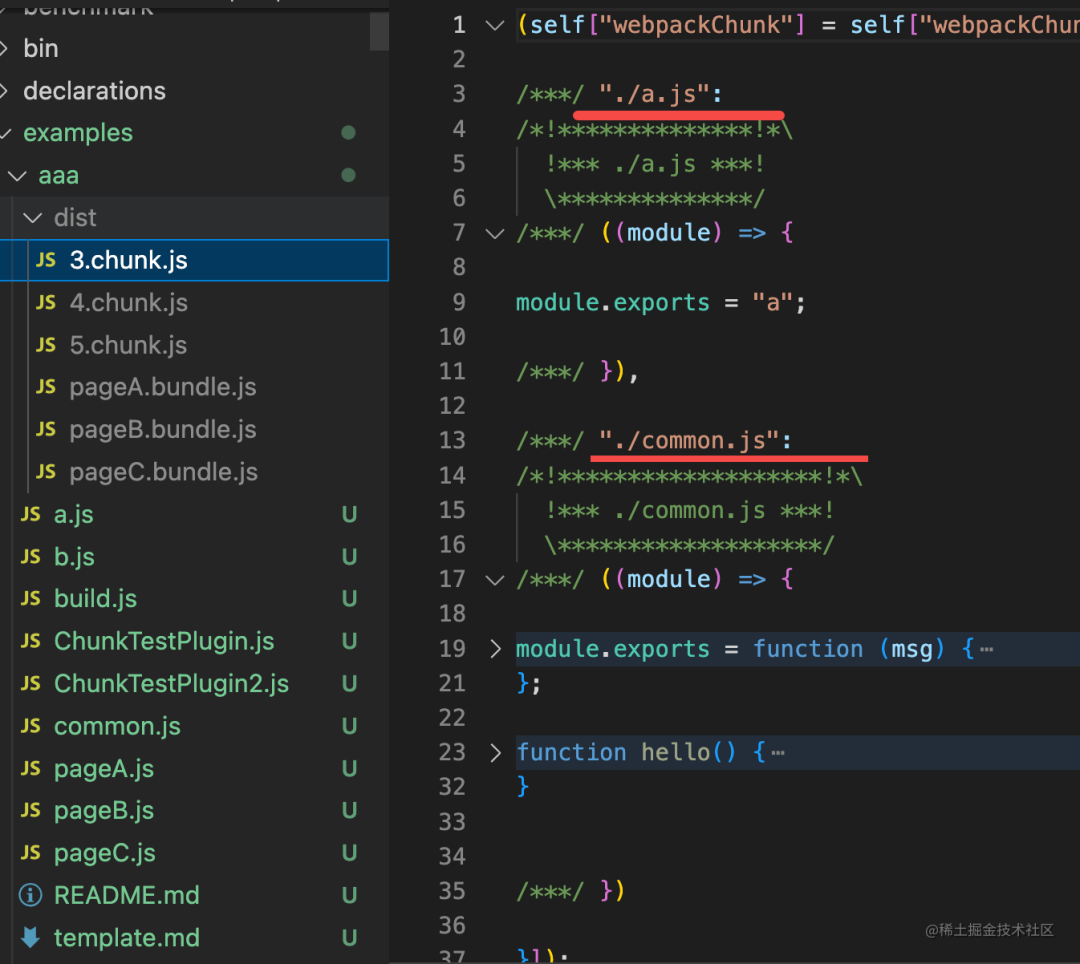Click the info icon beside README.md
Screen dimensions: 1080x964
click(x=31, y=895)
